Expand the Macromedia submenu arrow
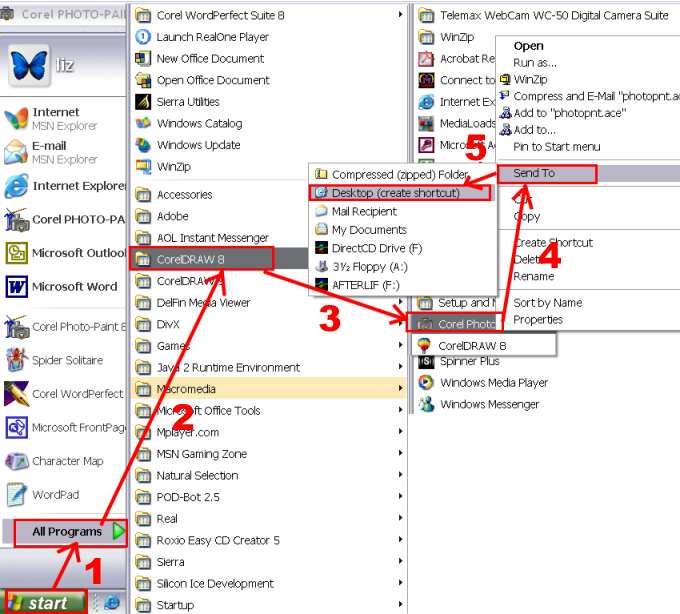Image resolution: width=680 pixels, height=614 pixels. [x=401, y=389]
